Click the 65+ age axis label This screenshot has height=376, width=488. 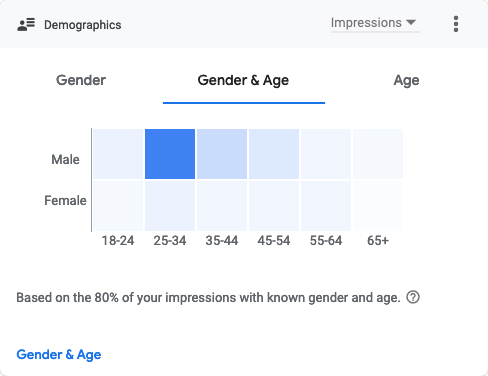[378, 240]
